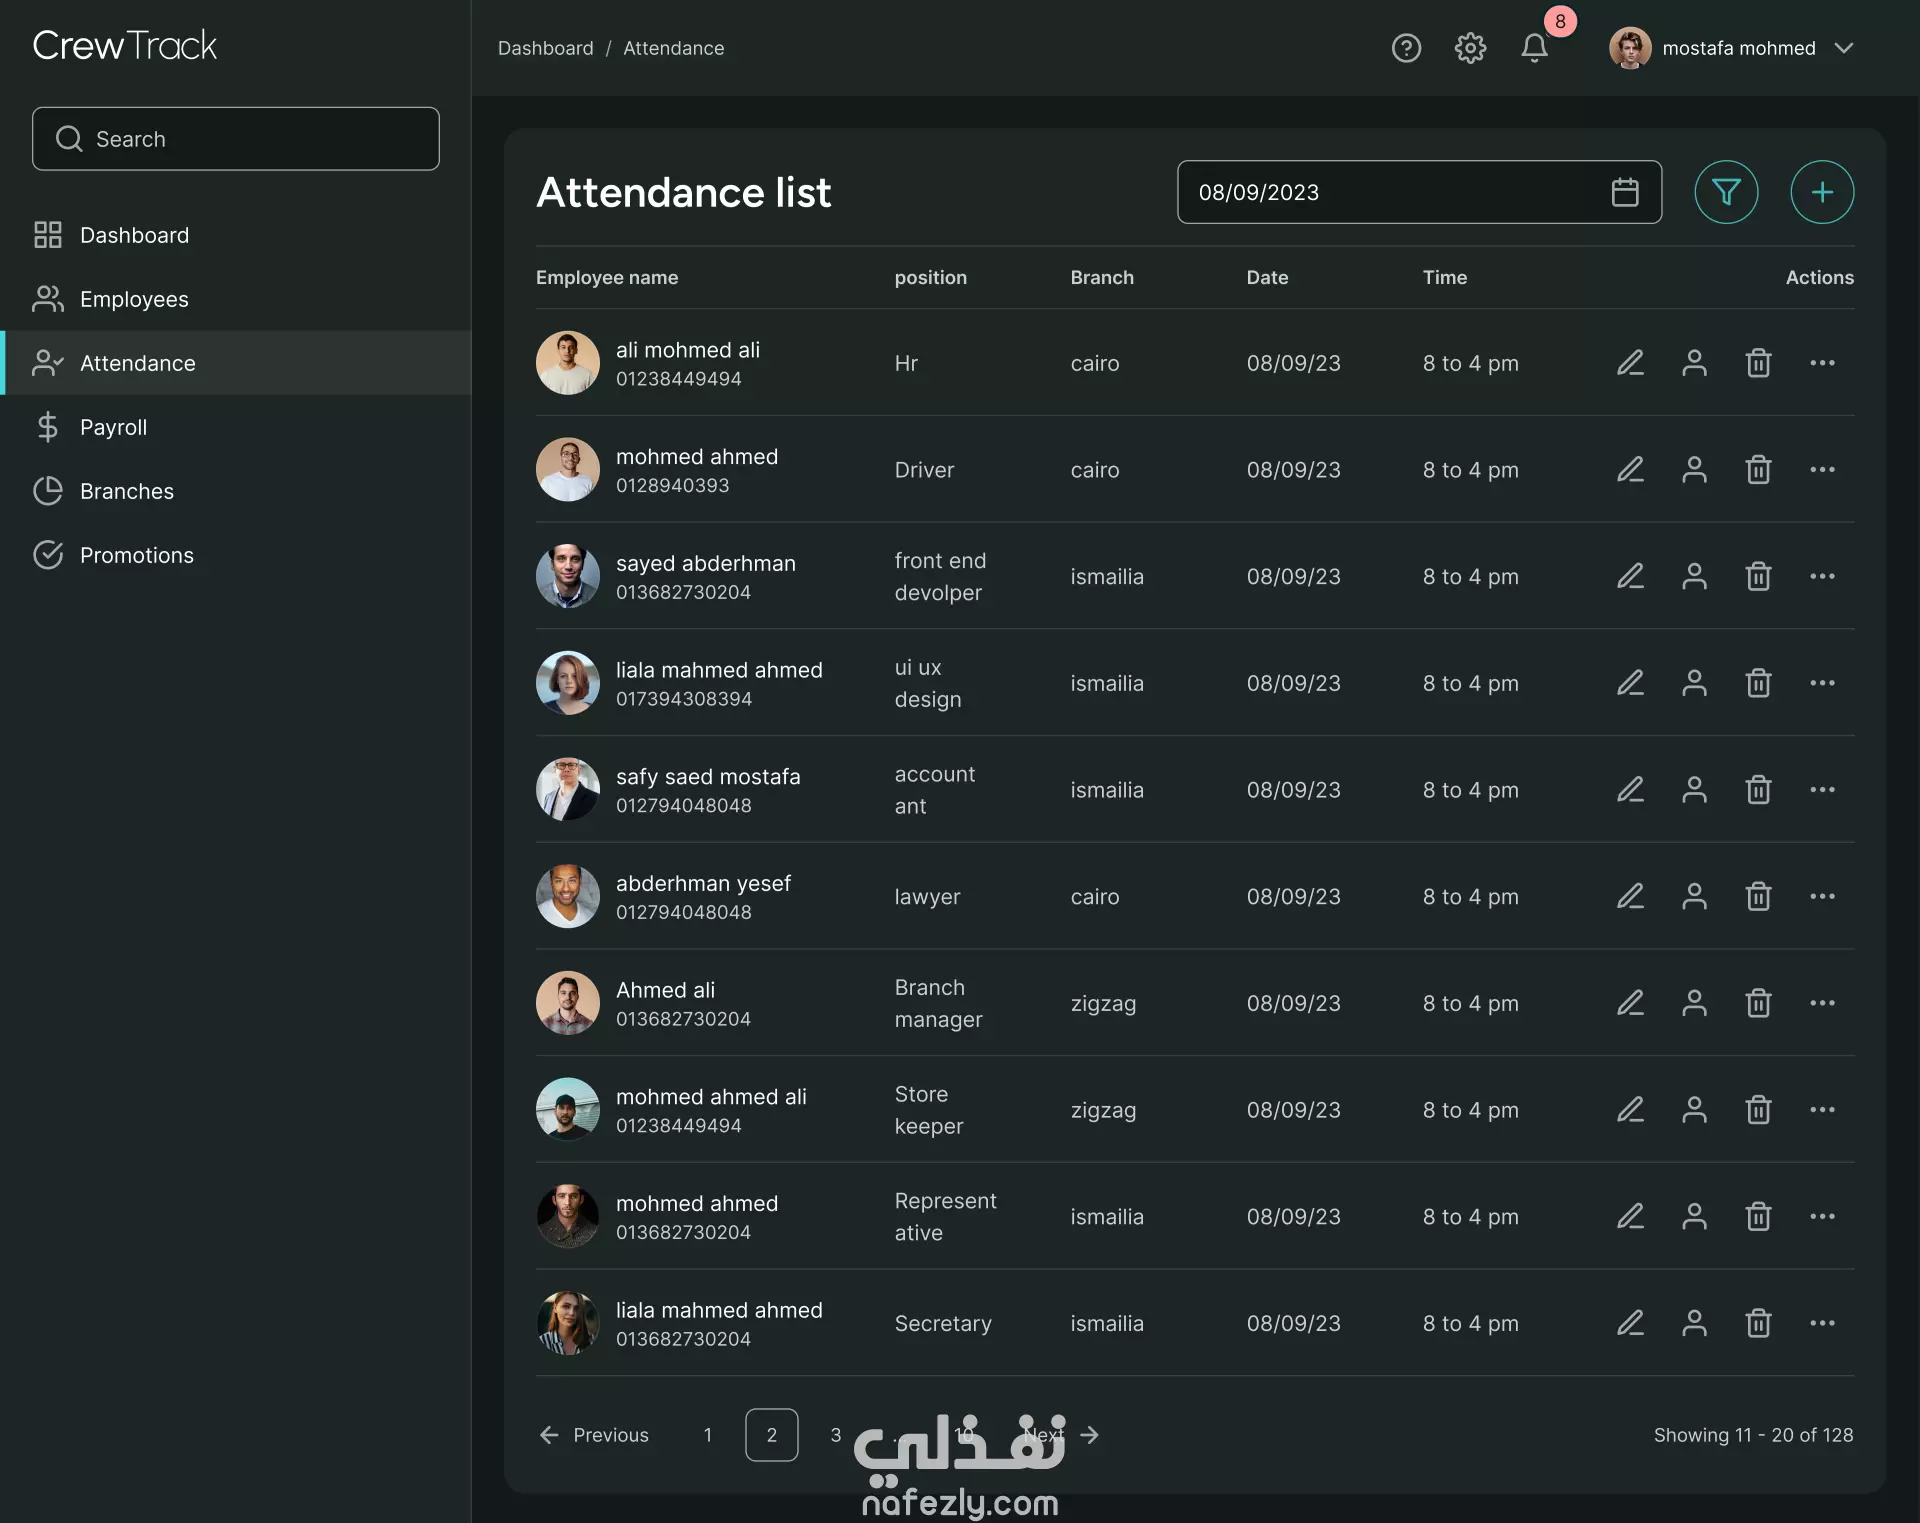Image resolution: width=1920 pixels, height=1523 pixels.
Task: Edit ali mohmed ali's attendance record
Action: point(1630,363)
